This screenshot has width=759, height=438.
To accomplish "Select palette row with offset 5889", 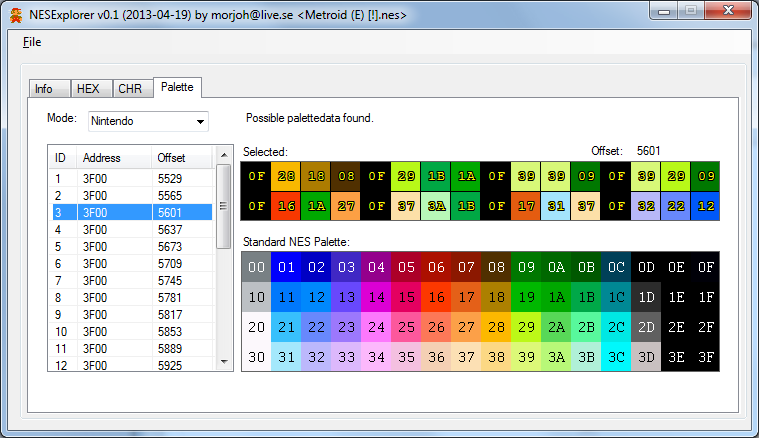I will click(132, 348).
